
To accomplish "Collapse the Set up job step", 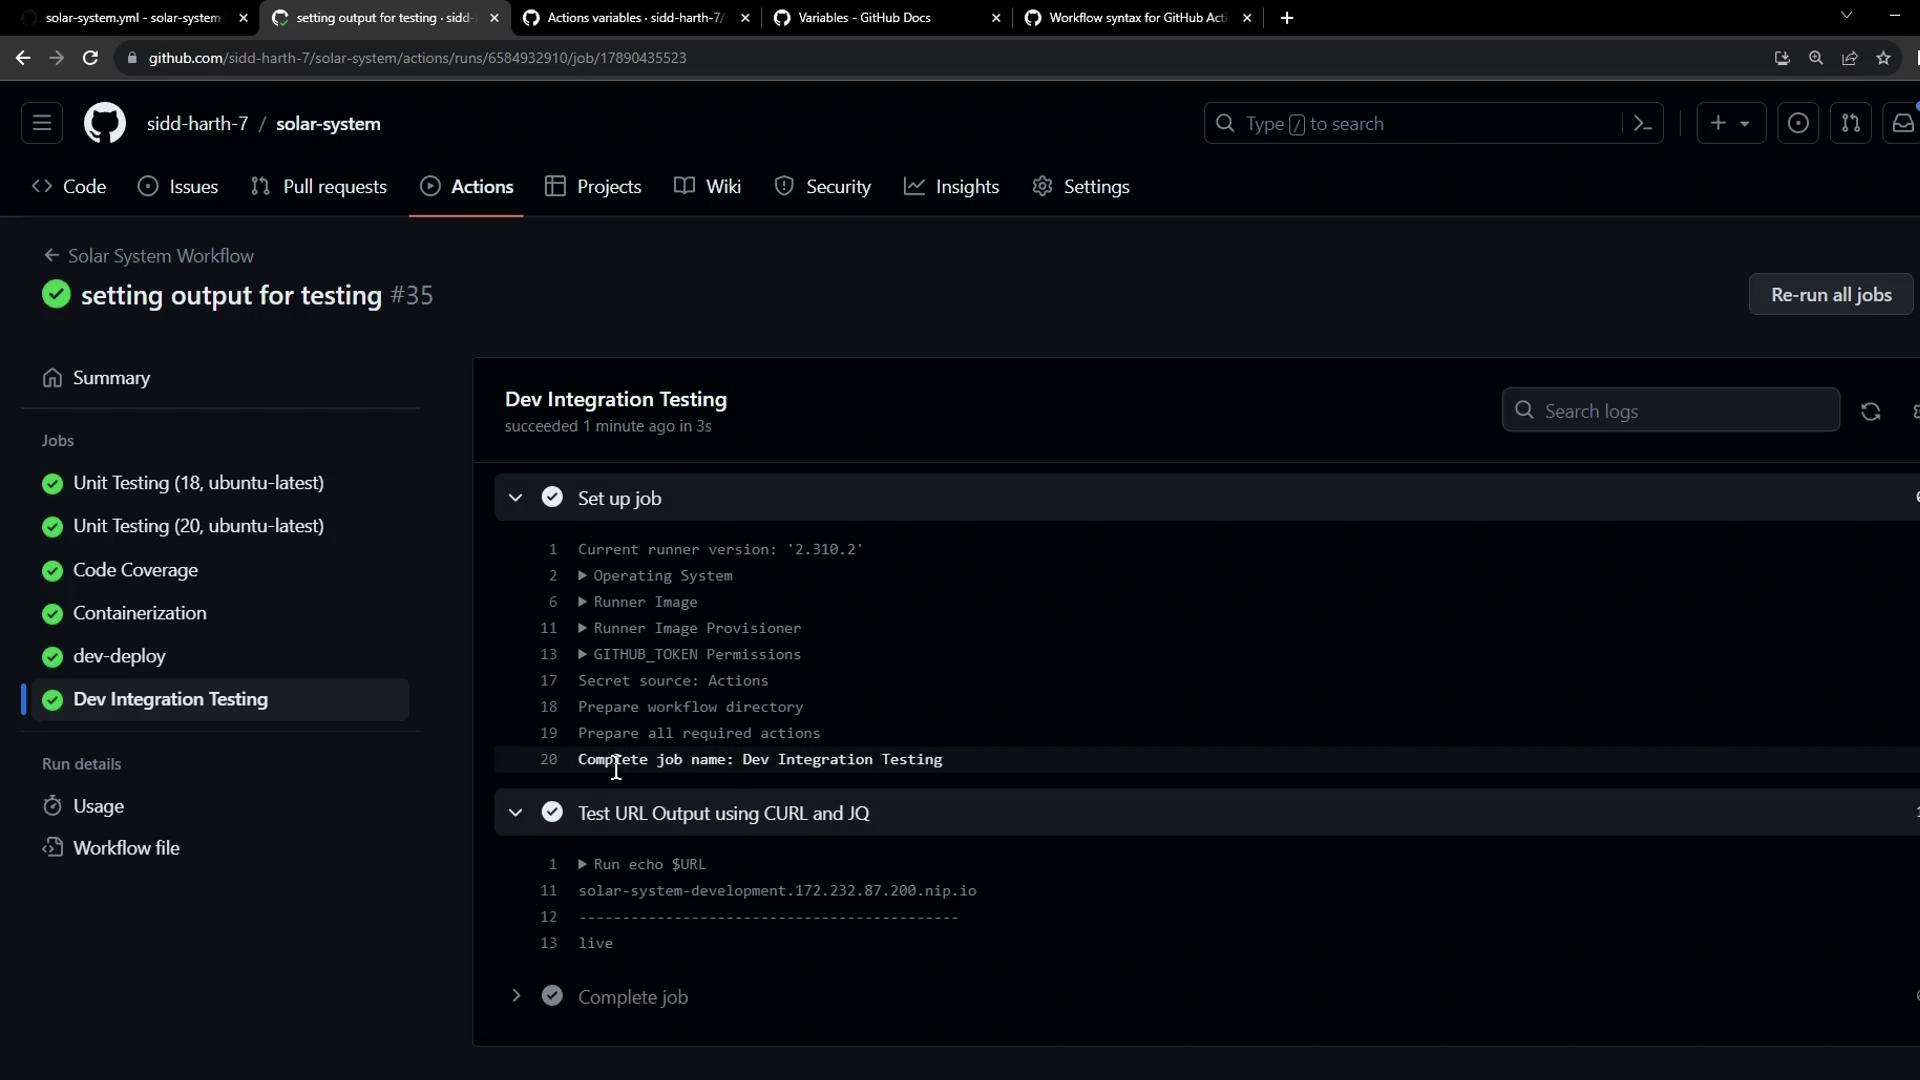I will (x=515, y=498).
